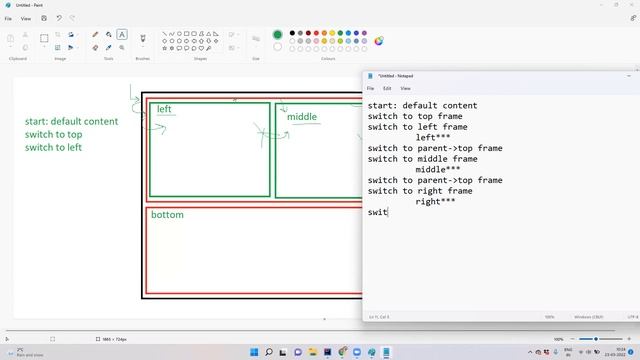
Task: Click the Resize image icon
Action: (58, 48)
